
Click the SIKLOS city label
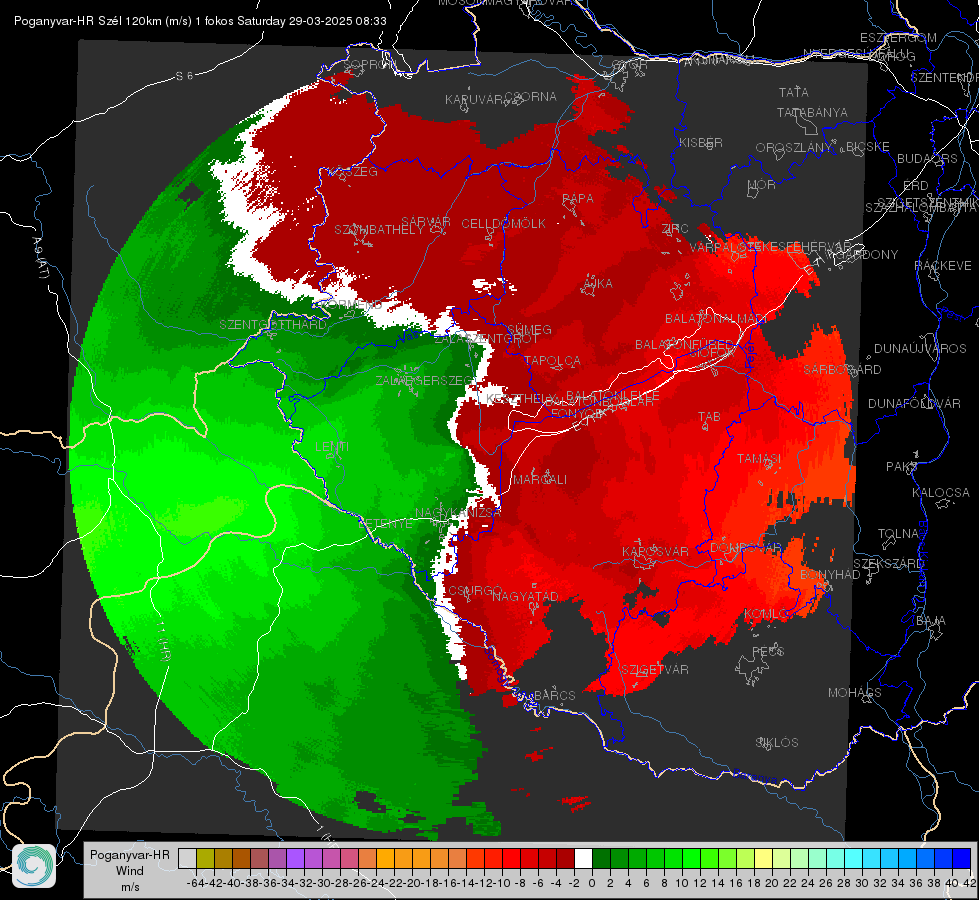point(777,743)
